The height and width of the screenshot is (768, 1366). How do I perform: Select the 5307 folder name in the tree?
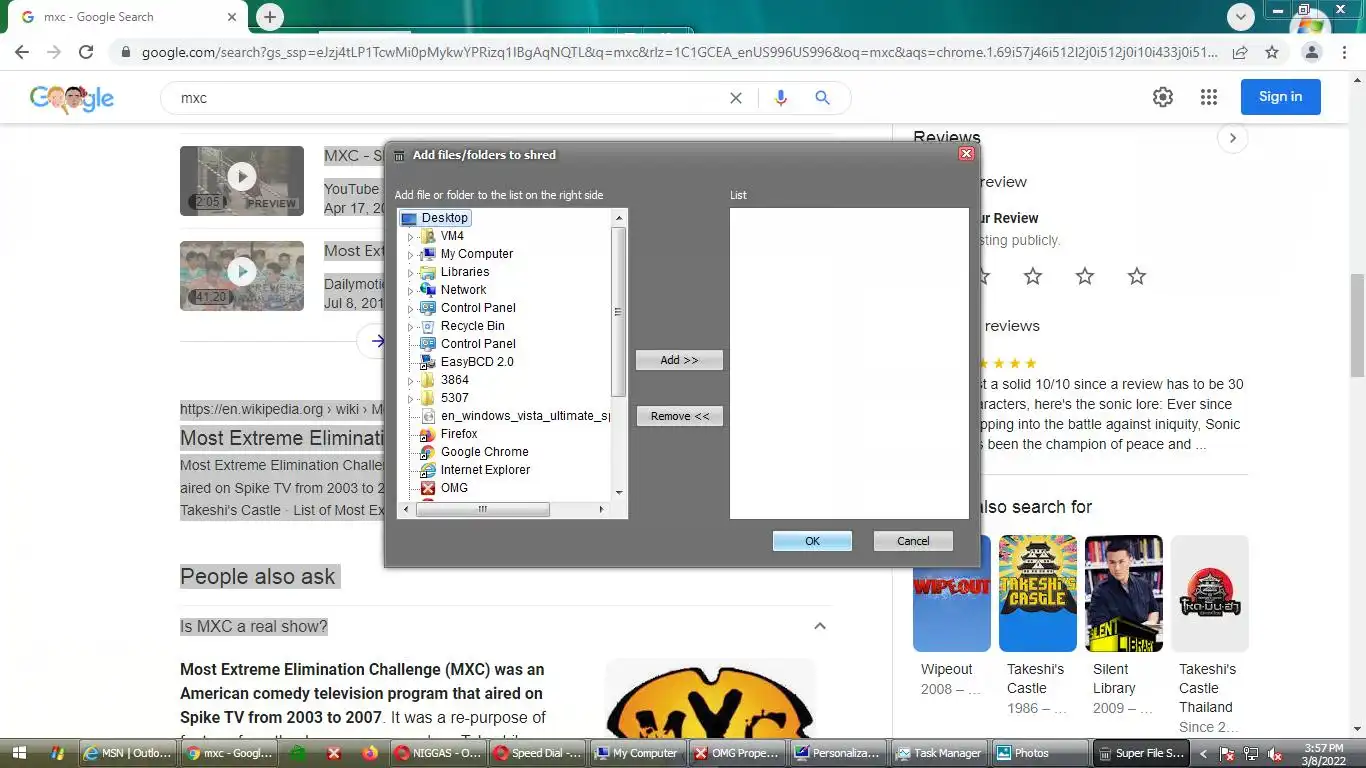[454, 398]
